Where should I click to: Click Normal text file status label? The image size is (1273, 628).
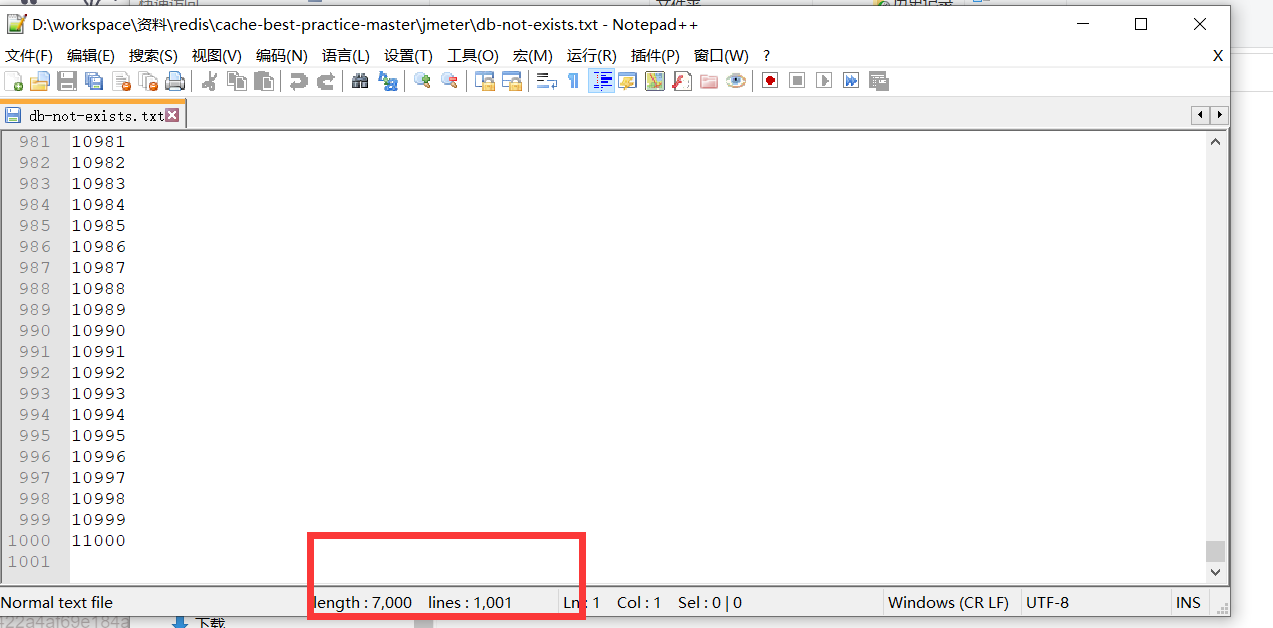(57, 603)
